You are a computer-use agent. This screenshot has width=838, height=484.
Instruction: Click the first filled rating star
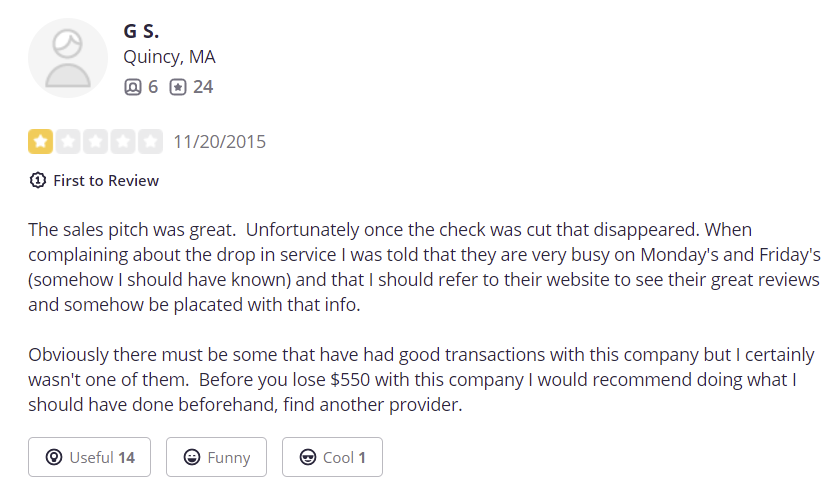tap(41, 142)
